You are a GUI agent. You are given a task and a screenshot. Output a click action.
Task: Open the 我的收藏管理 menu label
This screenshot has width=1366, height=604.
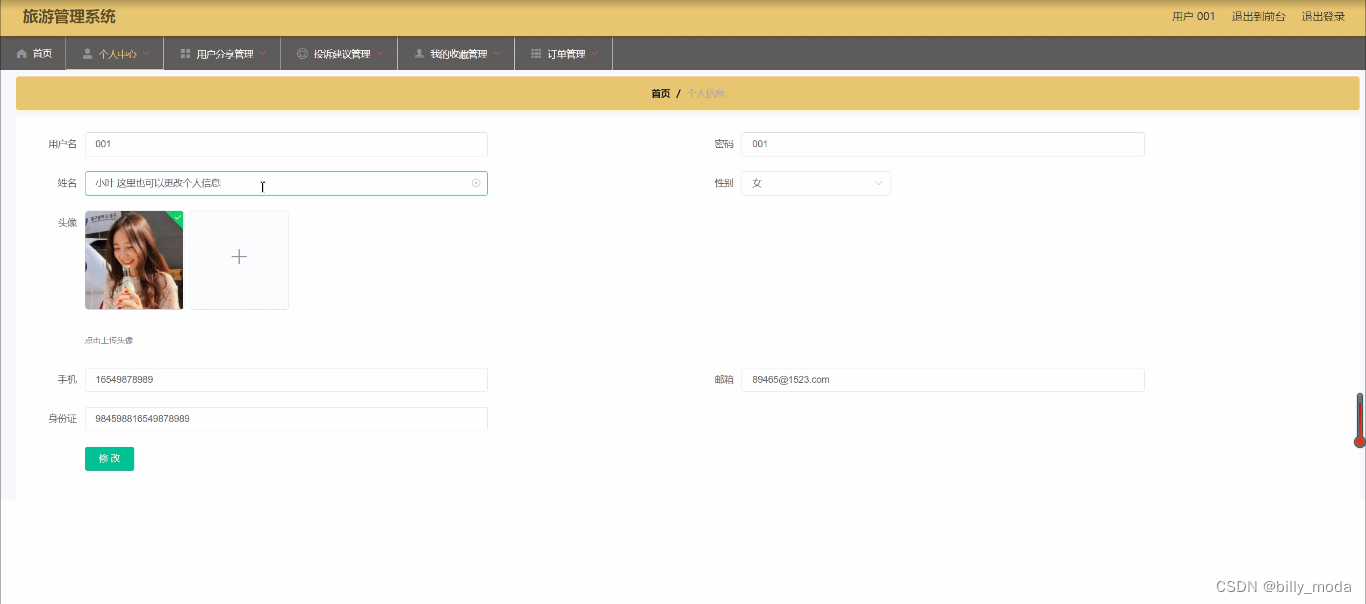tap(459, 54)
